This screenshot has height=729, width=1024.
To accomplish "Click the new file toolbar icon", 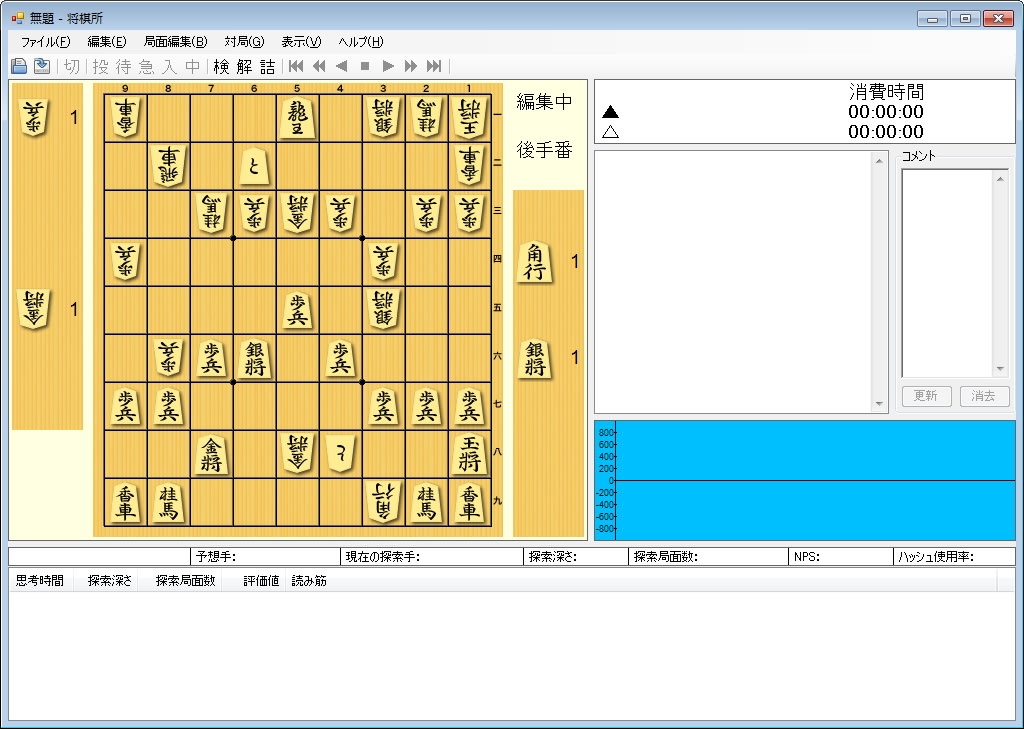I will pos(18,66).
